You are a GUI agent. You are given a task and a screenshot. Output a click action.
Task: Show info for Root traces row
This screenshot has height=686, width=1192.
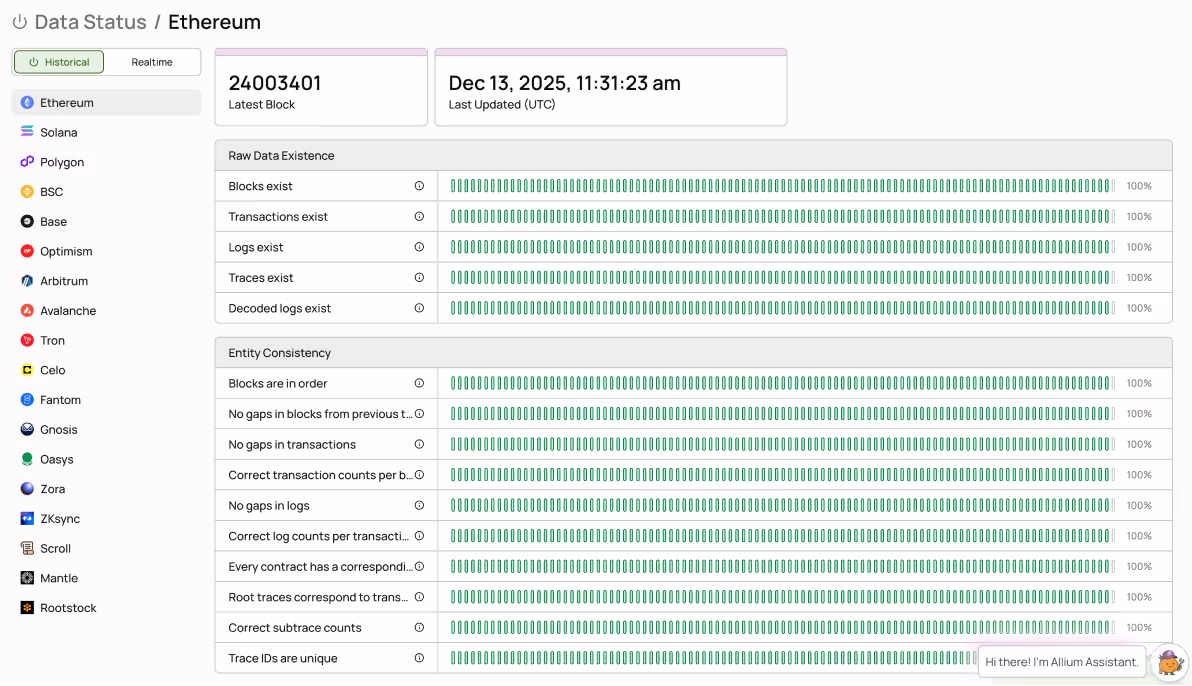point(419,597)
